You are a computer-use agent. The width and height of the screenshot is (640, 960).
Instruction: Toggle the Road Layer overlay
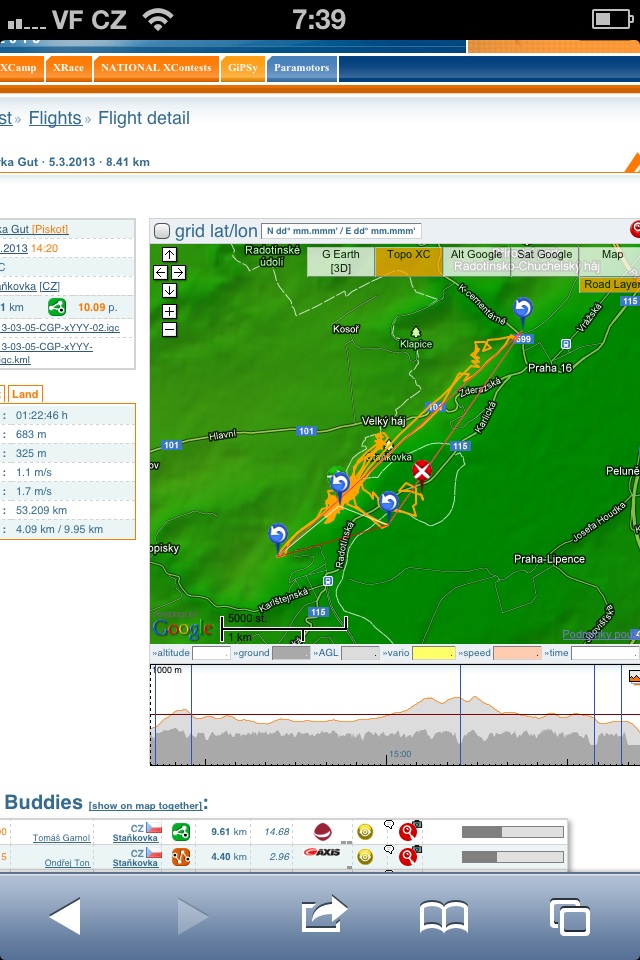click(610, 284)
